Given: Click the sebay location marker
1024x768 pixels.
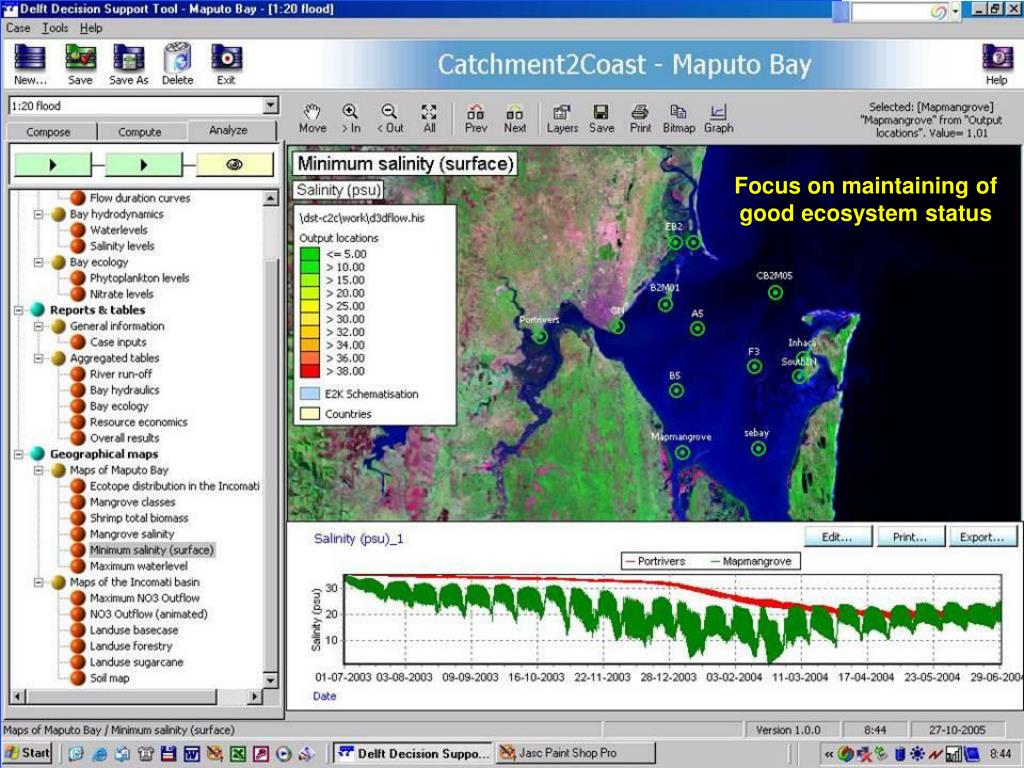Looking at the screenshot, I should [x=758, y=449].
